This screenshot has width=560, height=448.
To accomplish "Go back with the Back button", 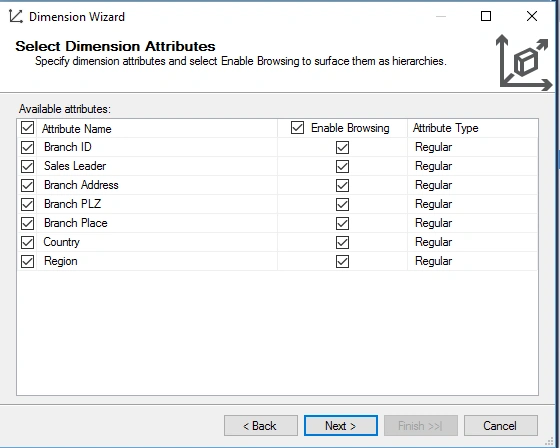I will pyautogui.click(x=261, y=425).
